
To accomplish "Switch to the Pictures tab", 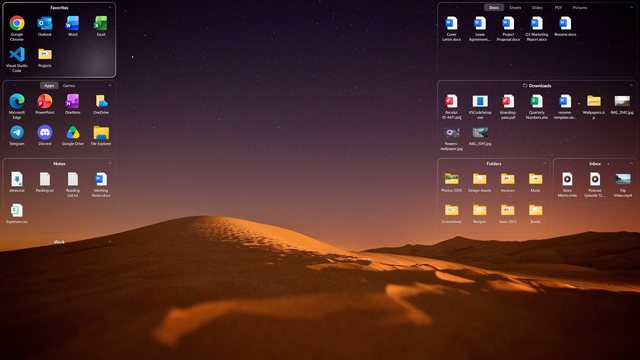I will coord(580,8).
